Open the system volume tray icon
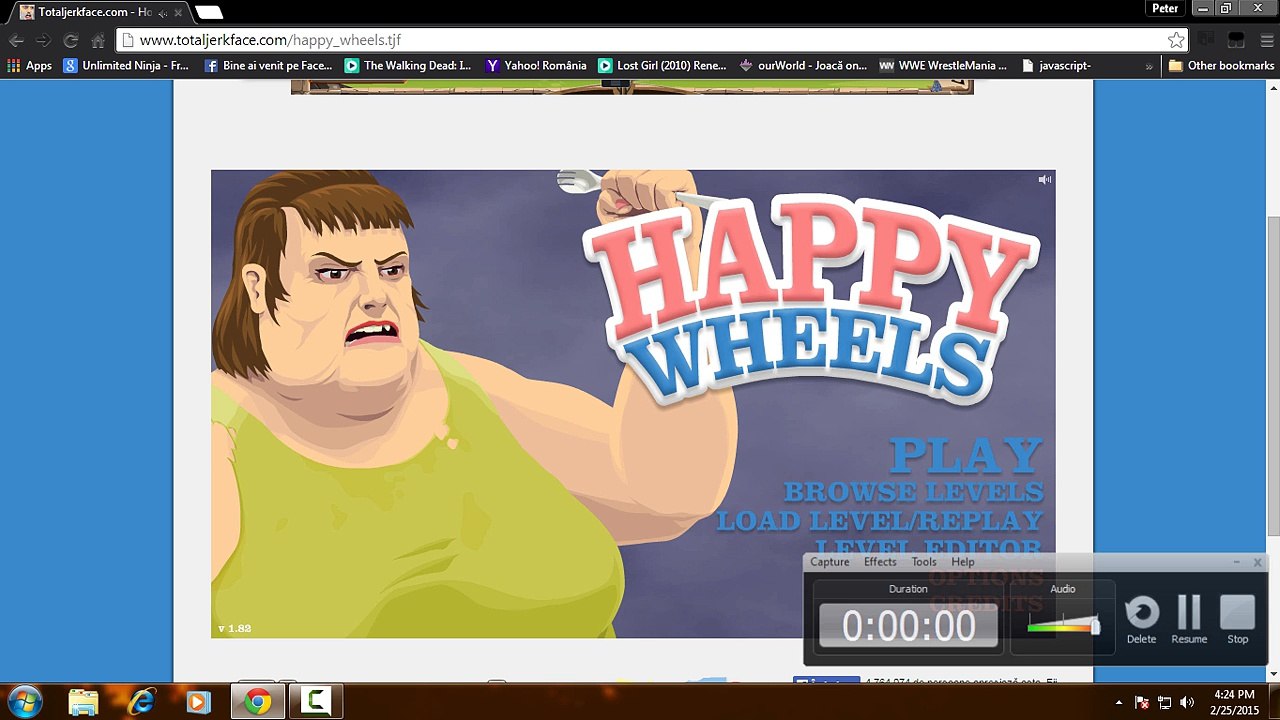The height and width of the screenshot is (720, 1280). pyautogui.click(x=1188, y=703)
